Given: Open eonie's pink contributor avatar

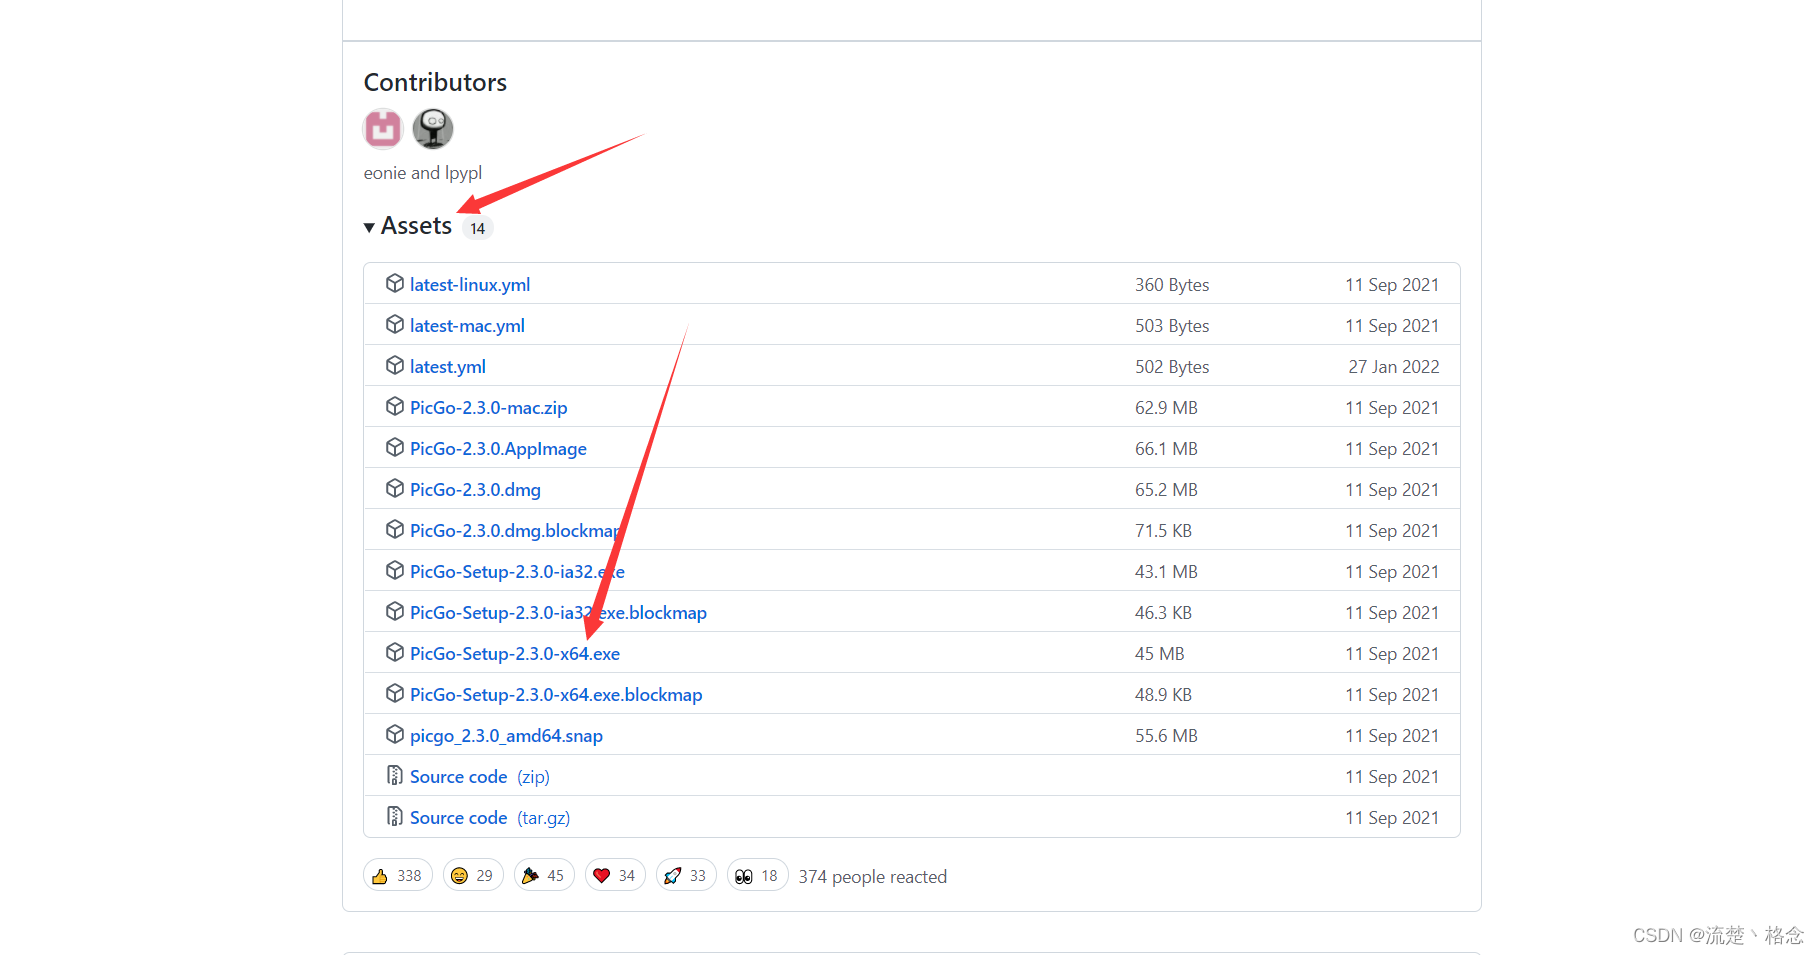Looking at the screenshot, I should tap(383, 129).
